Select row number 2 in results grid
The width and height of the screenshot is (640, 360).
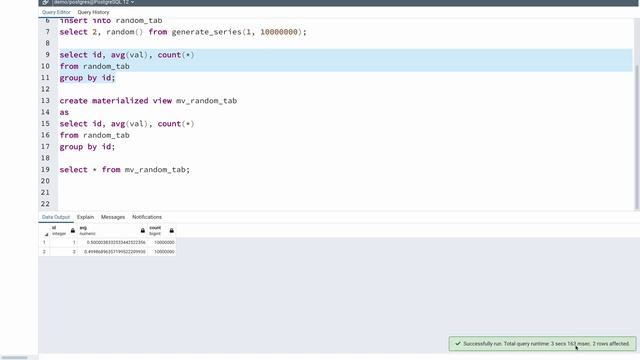click(x=44, y=252)
